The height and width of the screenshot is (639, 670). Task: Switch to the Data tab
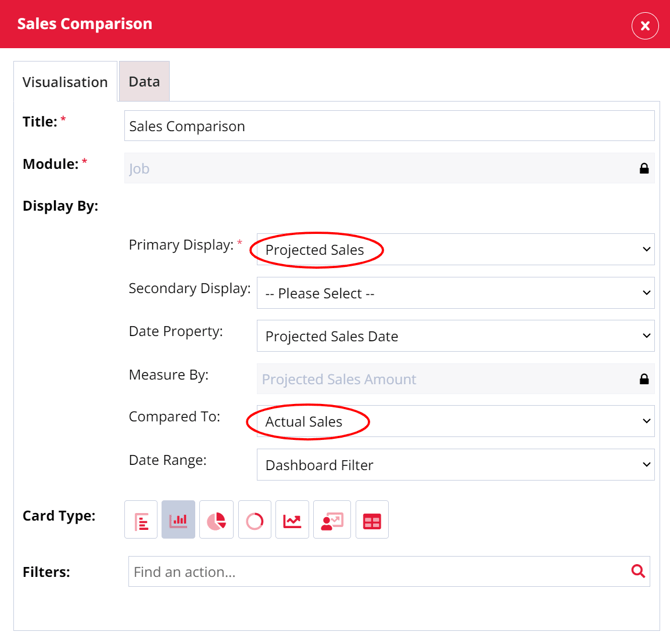tap(144, 81)
